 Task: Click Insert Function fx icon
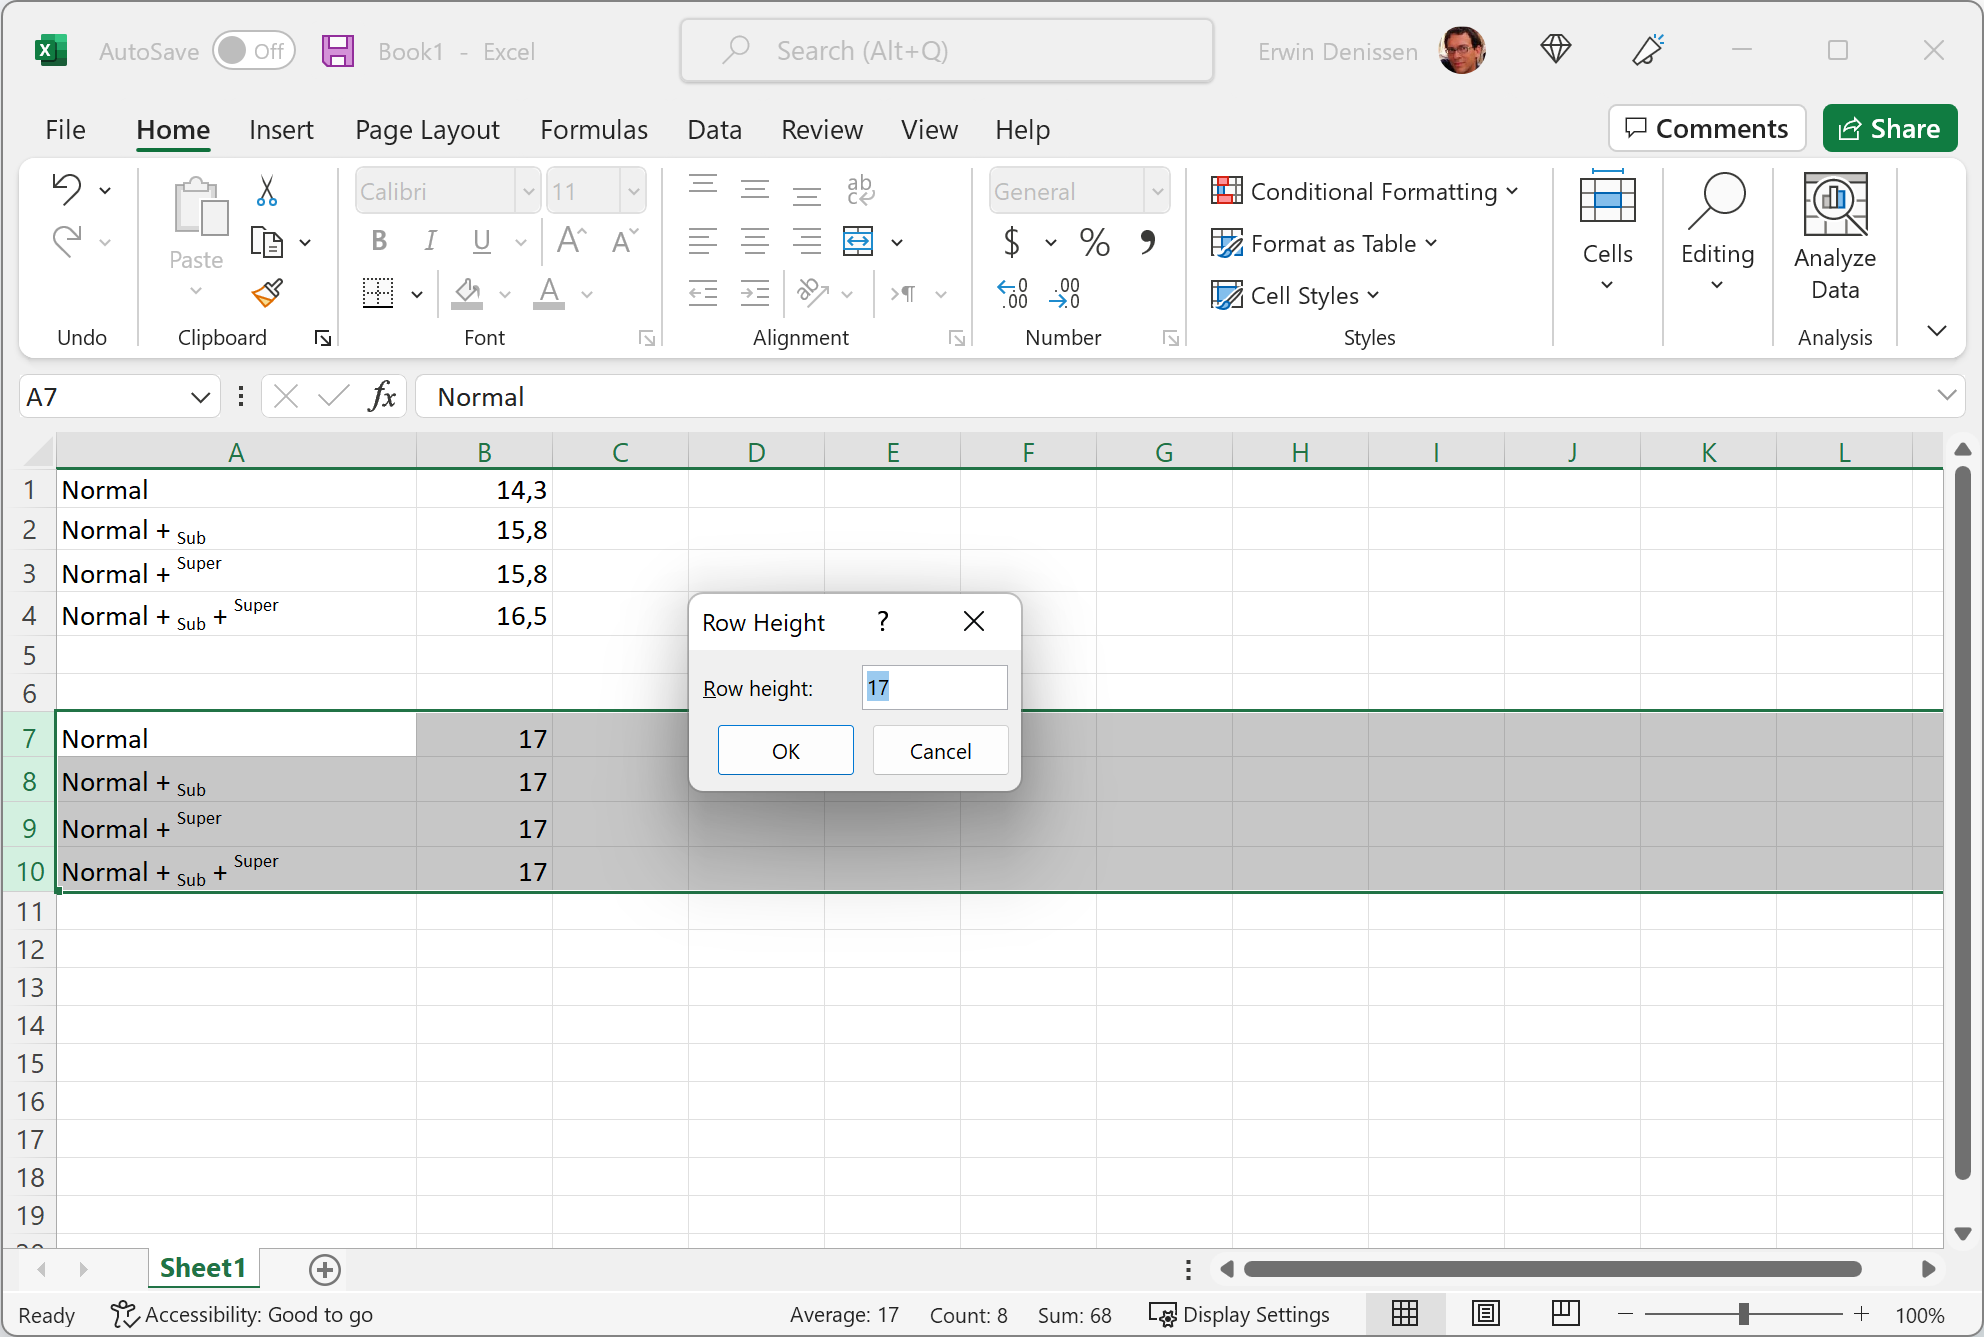click(382, 397)
